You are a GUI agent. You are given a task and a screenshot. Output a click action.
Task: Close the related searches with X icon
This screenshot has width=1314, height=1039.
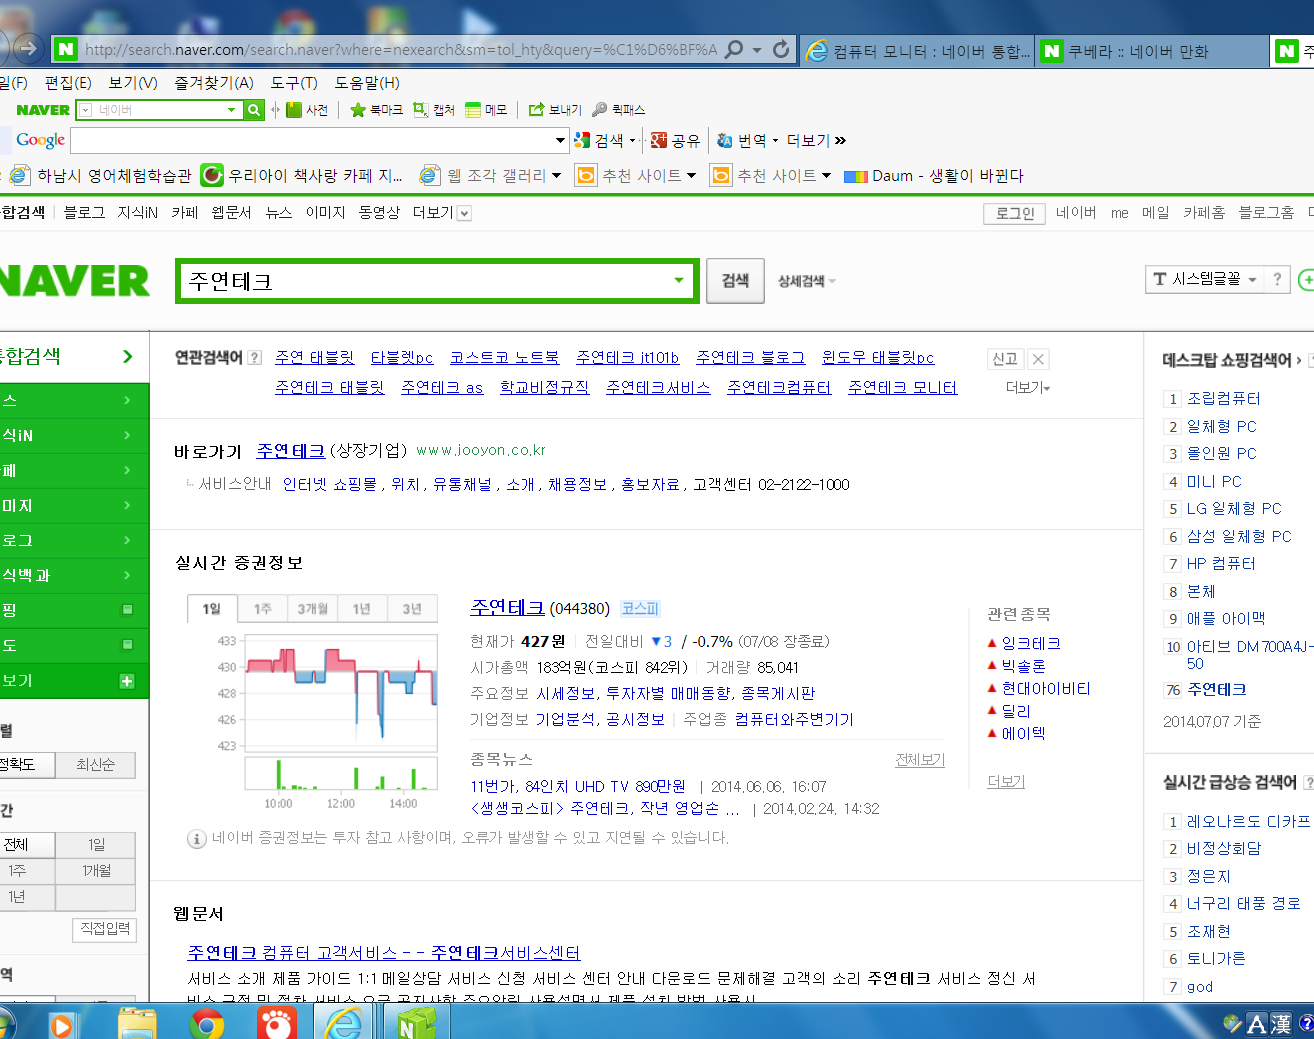[x=1038, y=359]
